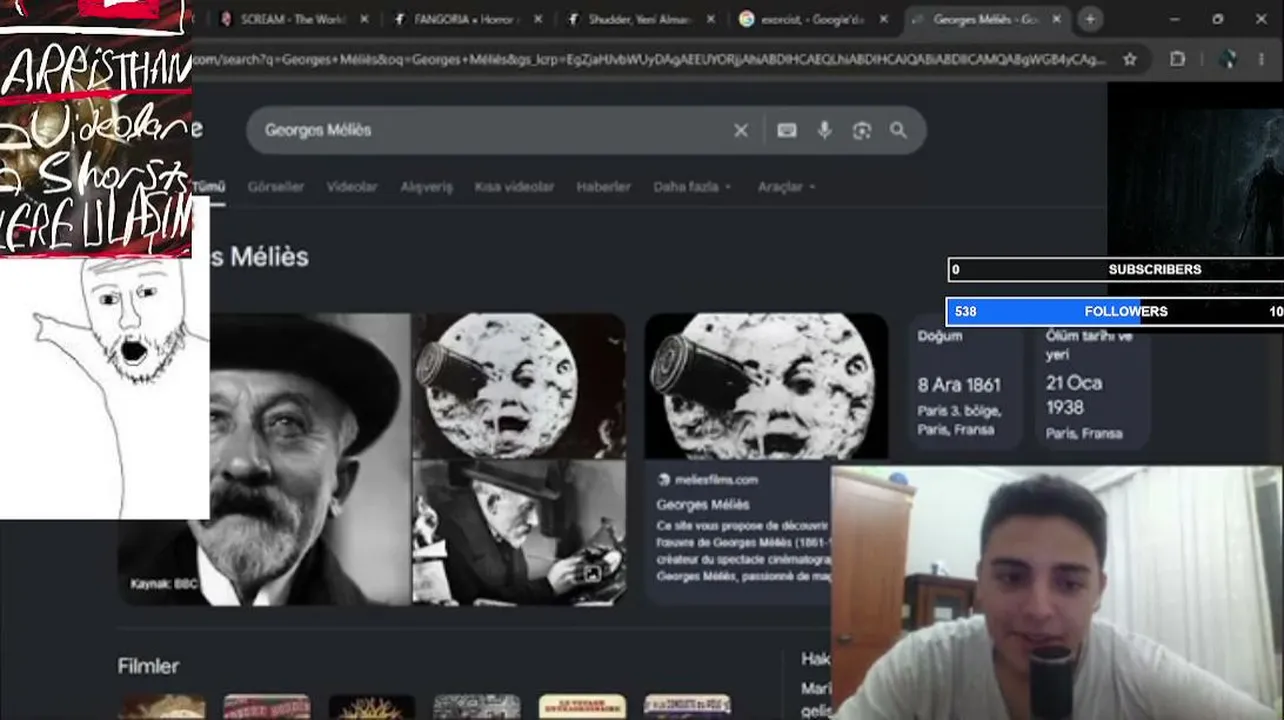Focus the Chrome address bar URL
This screenshot has height=720, width=1284.
(648, 59)
